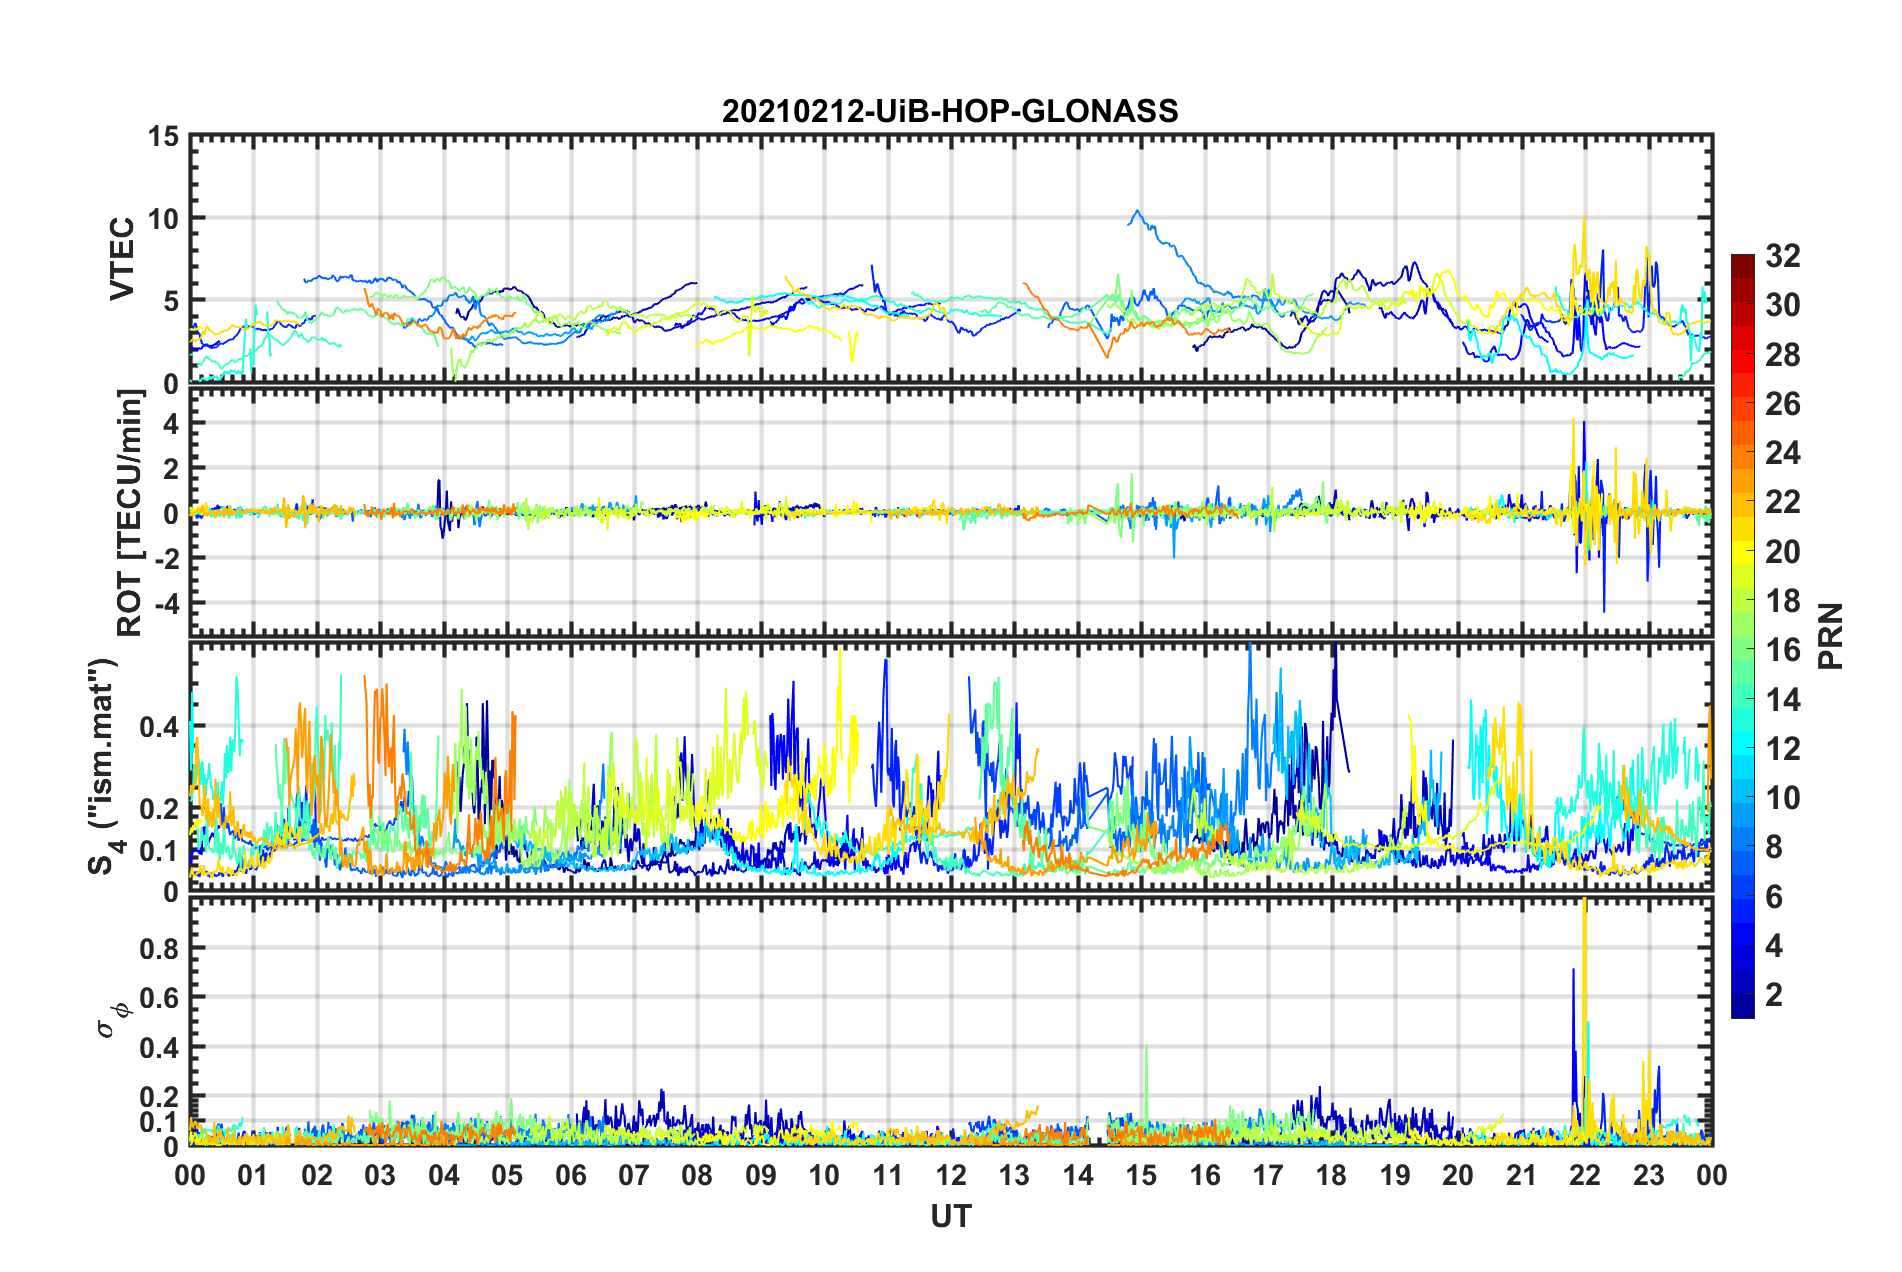
Task: Click colorbar tick label 30
Action: click(1782, 305)
